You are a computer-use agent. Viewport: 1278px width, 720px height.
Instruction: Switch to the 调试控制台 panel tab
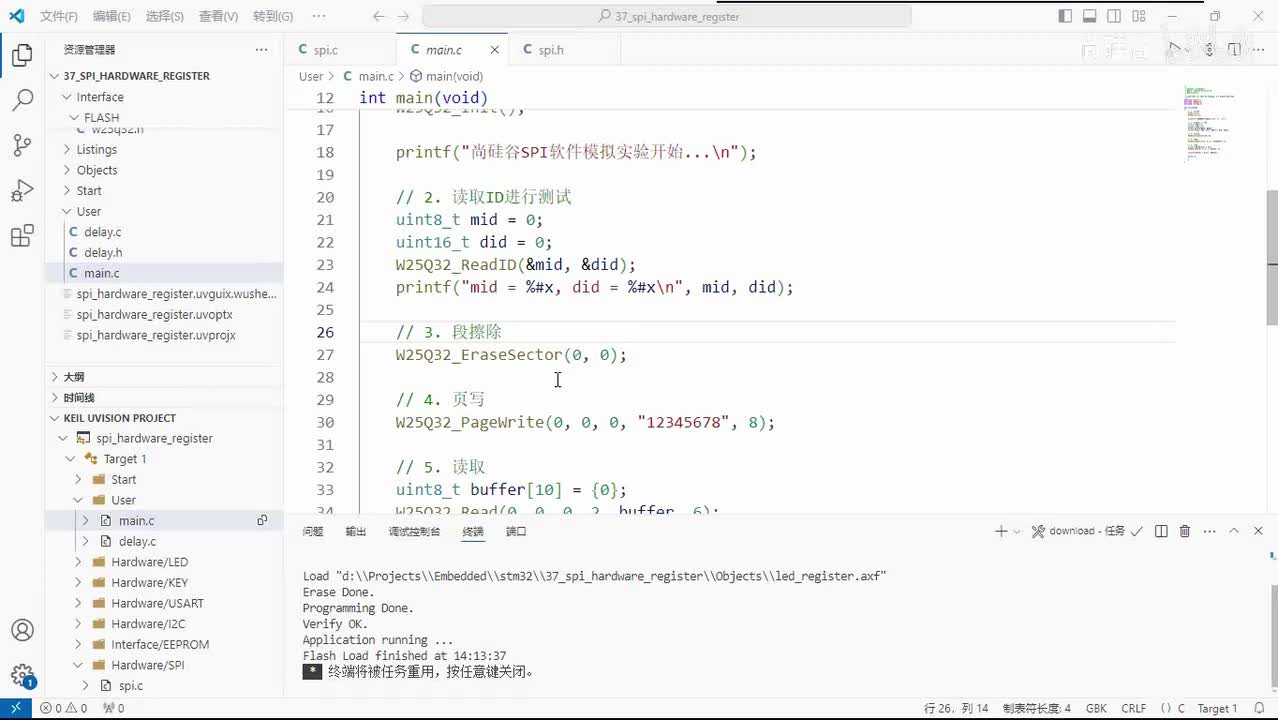coord(414,531)
